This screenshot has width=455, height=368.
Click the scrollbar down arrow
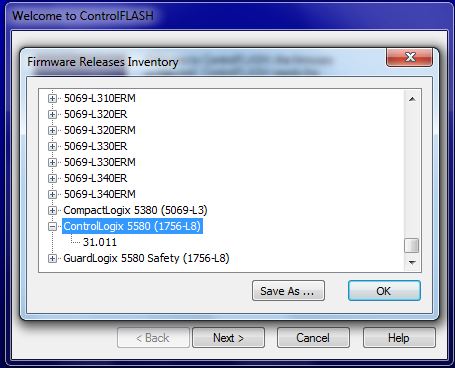pyautogui.click(x=412, y=262)
